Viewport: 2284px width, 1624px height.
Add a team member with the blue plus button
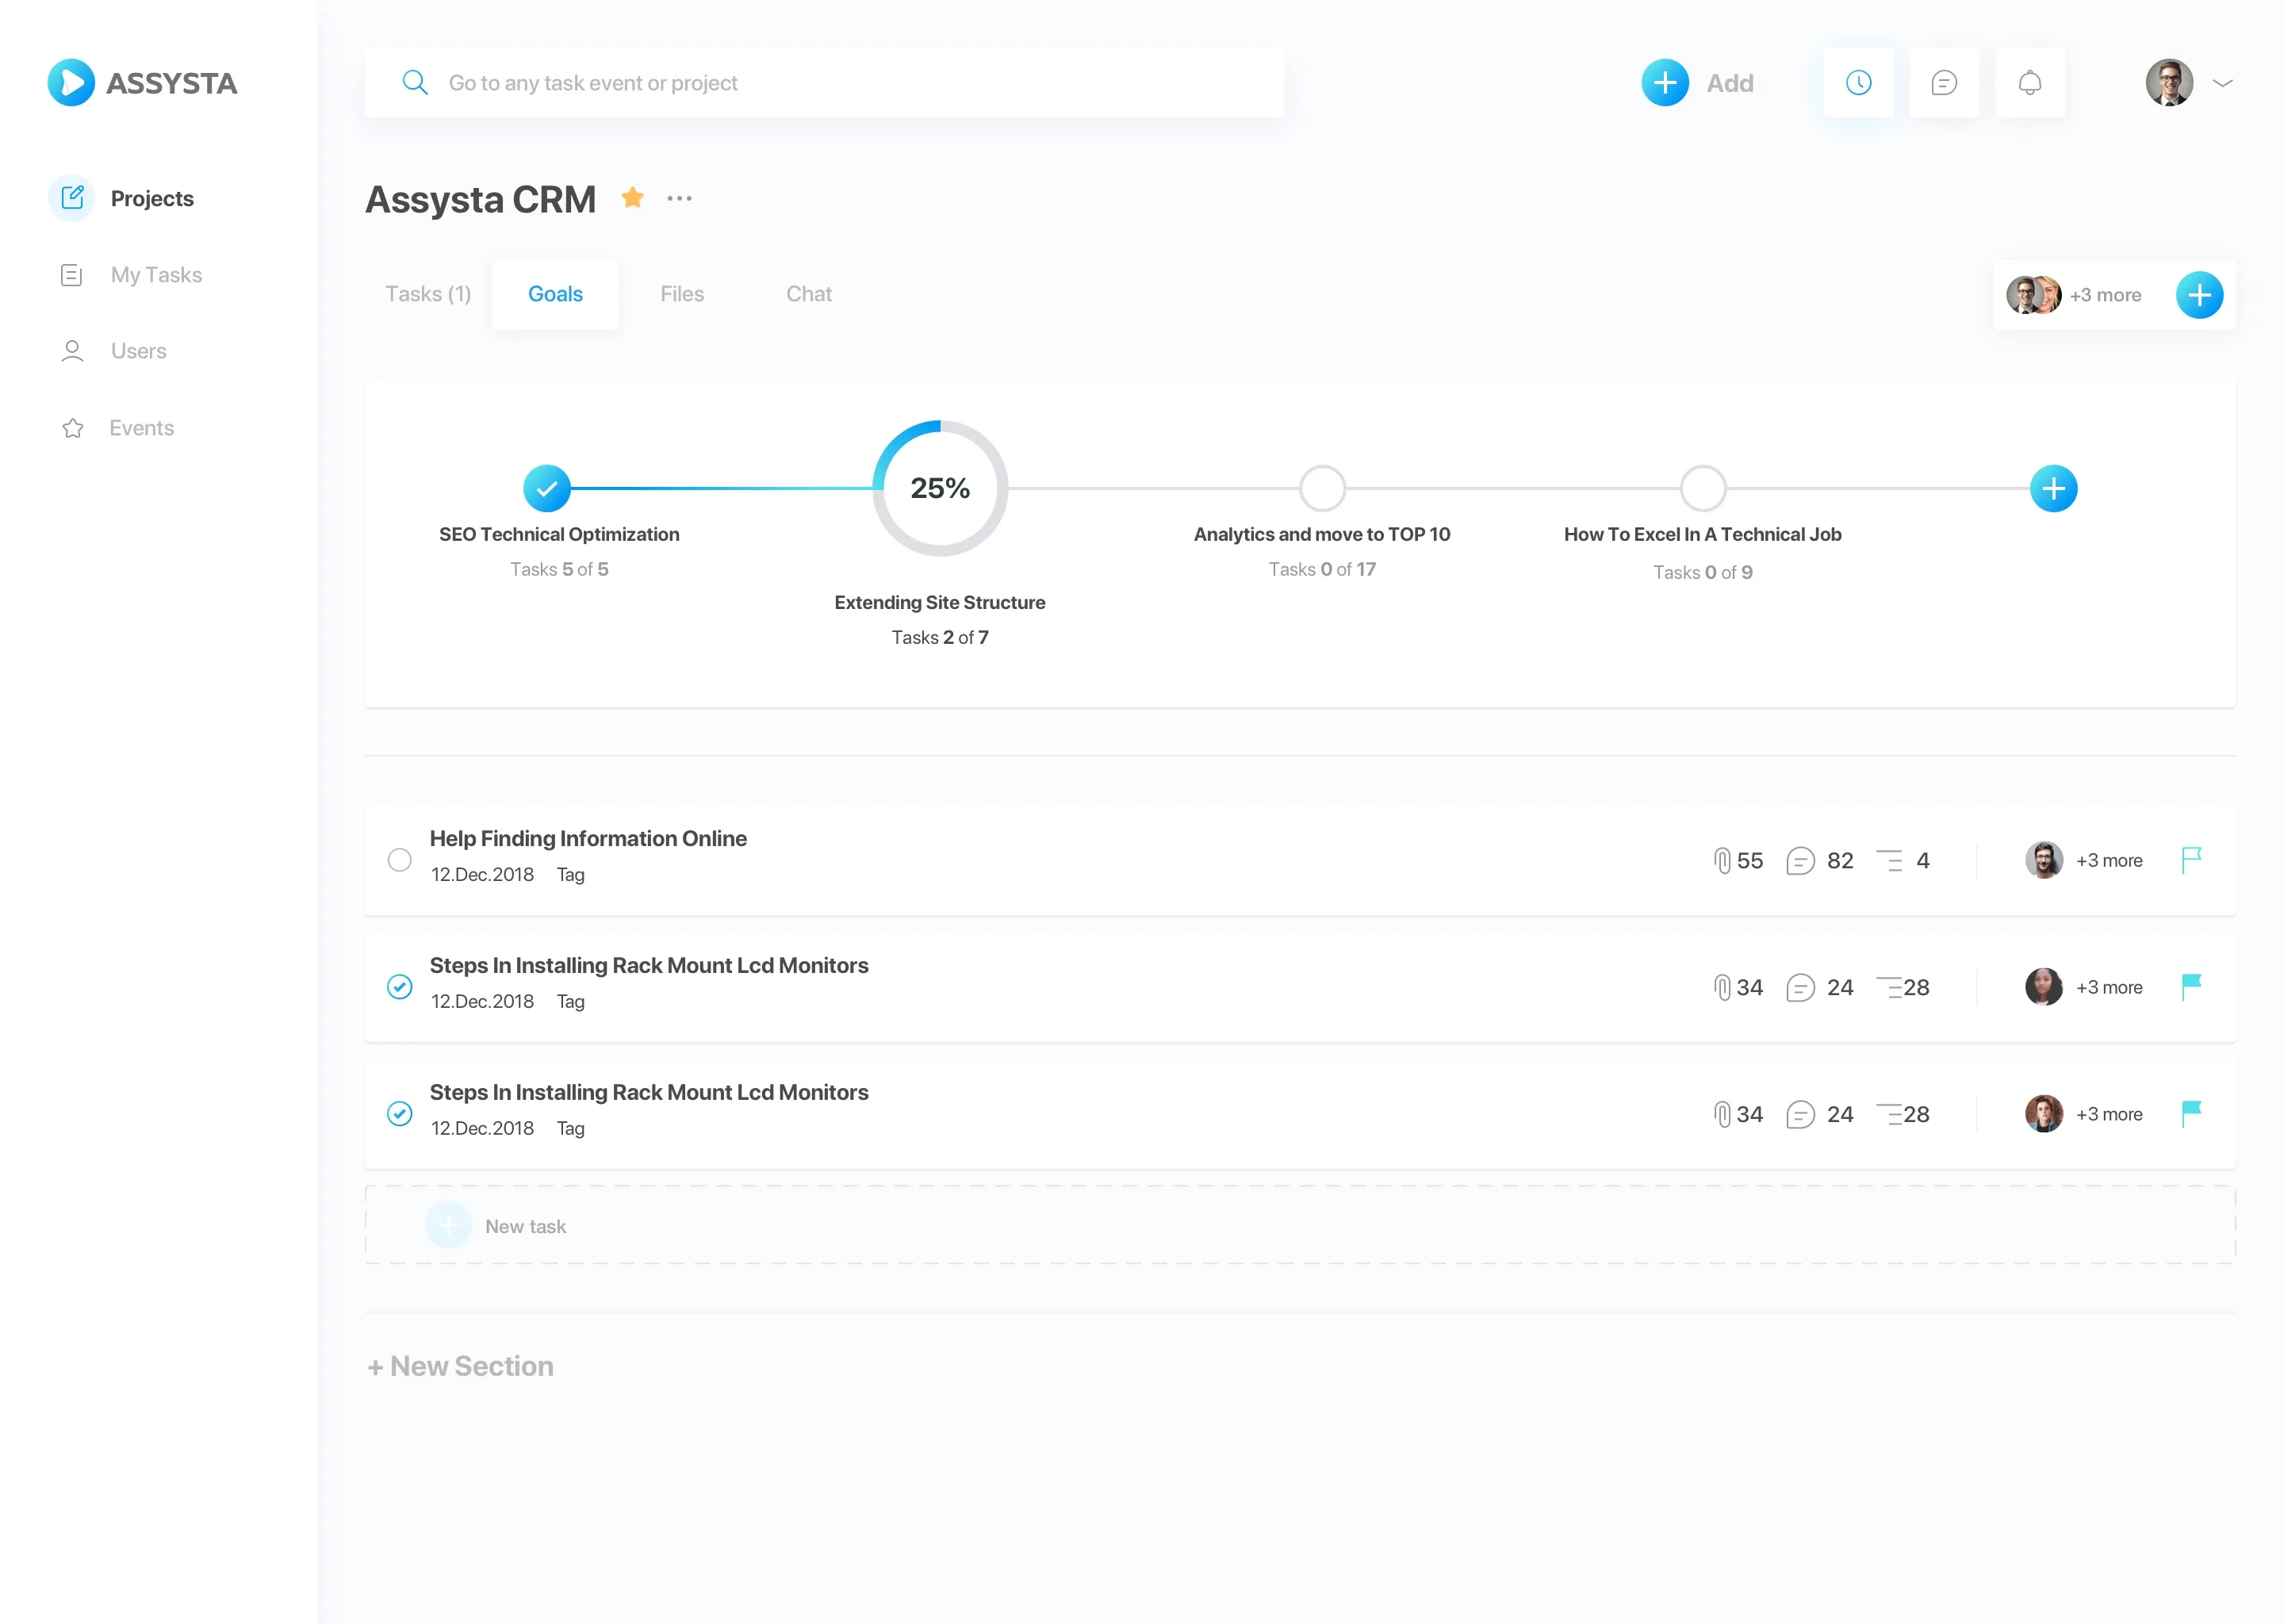click(2199, 295)
